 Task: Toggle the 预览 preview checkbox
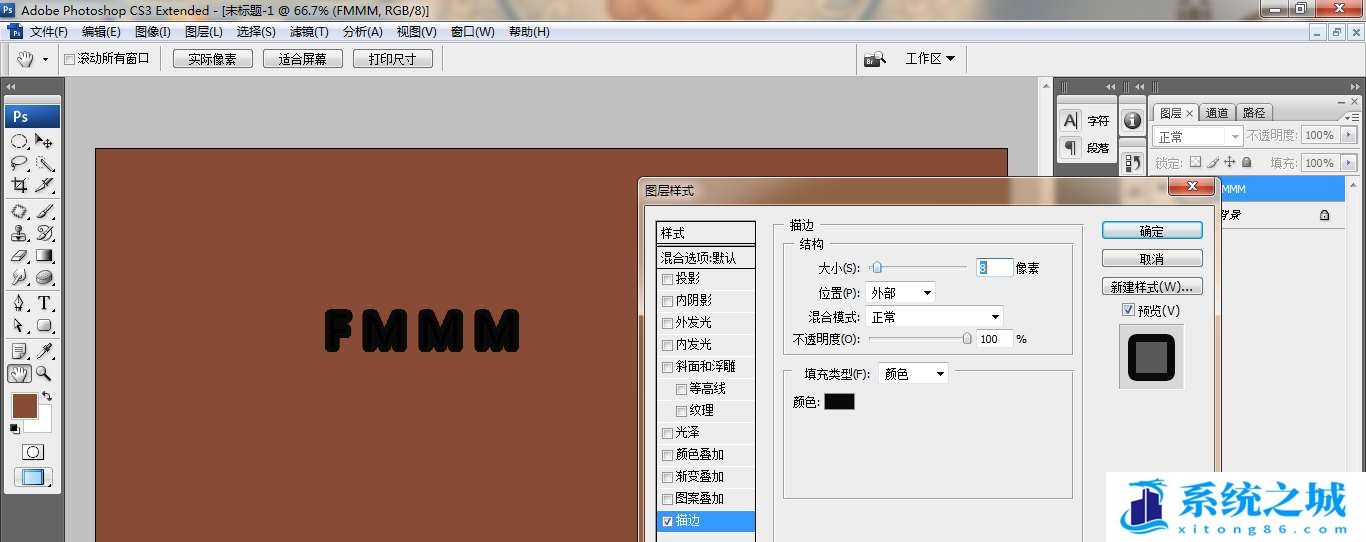click(x=1128, y=310)
